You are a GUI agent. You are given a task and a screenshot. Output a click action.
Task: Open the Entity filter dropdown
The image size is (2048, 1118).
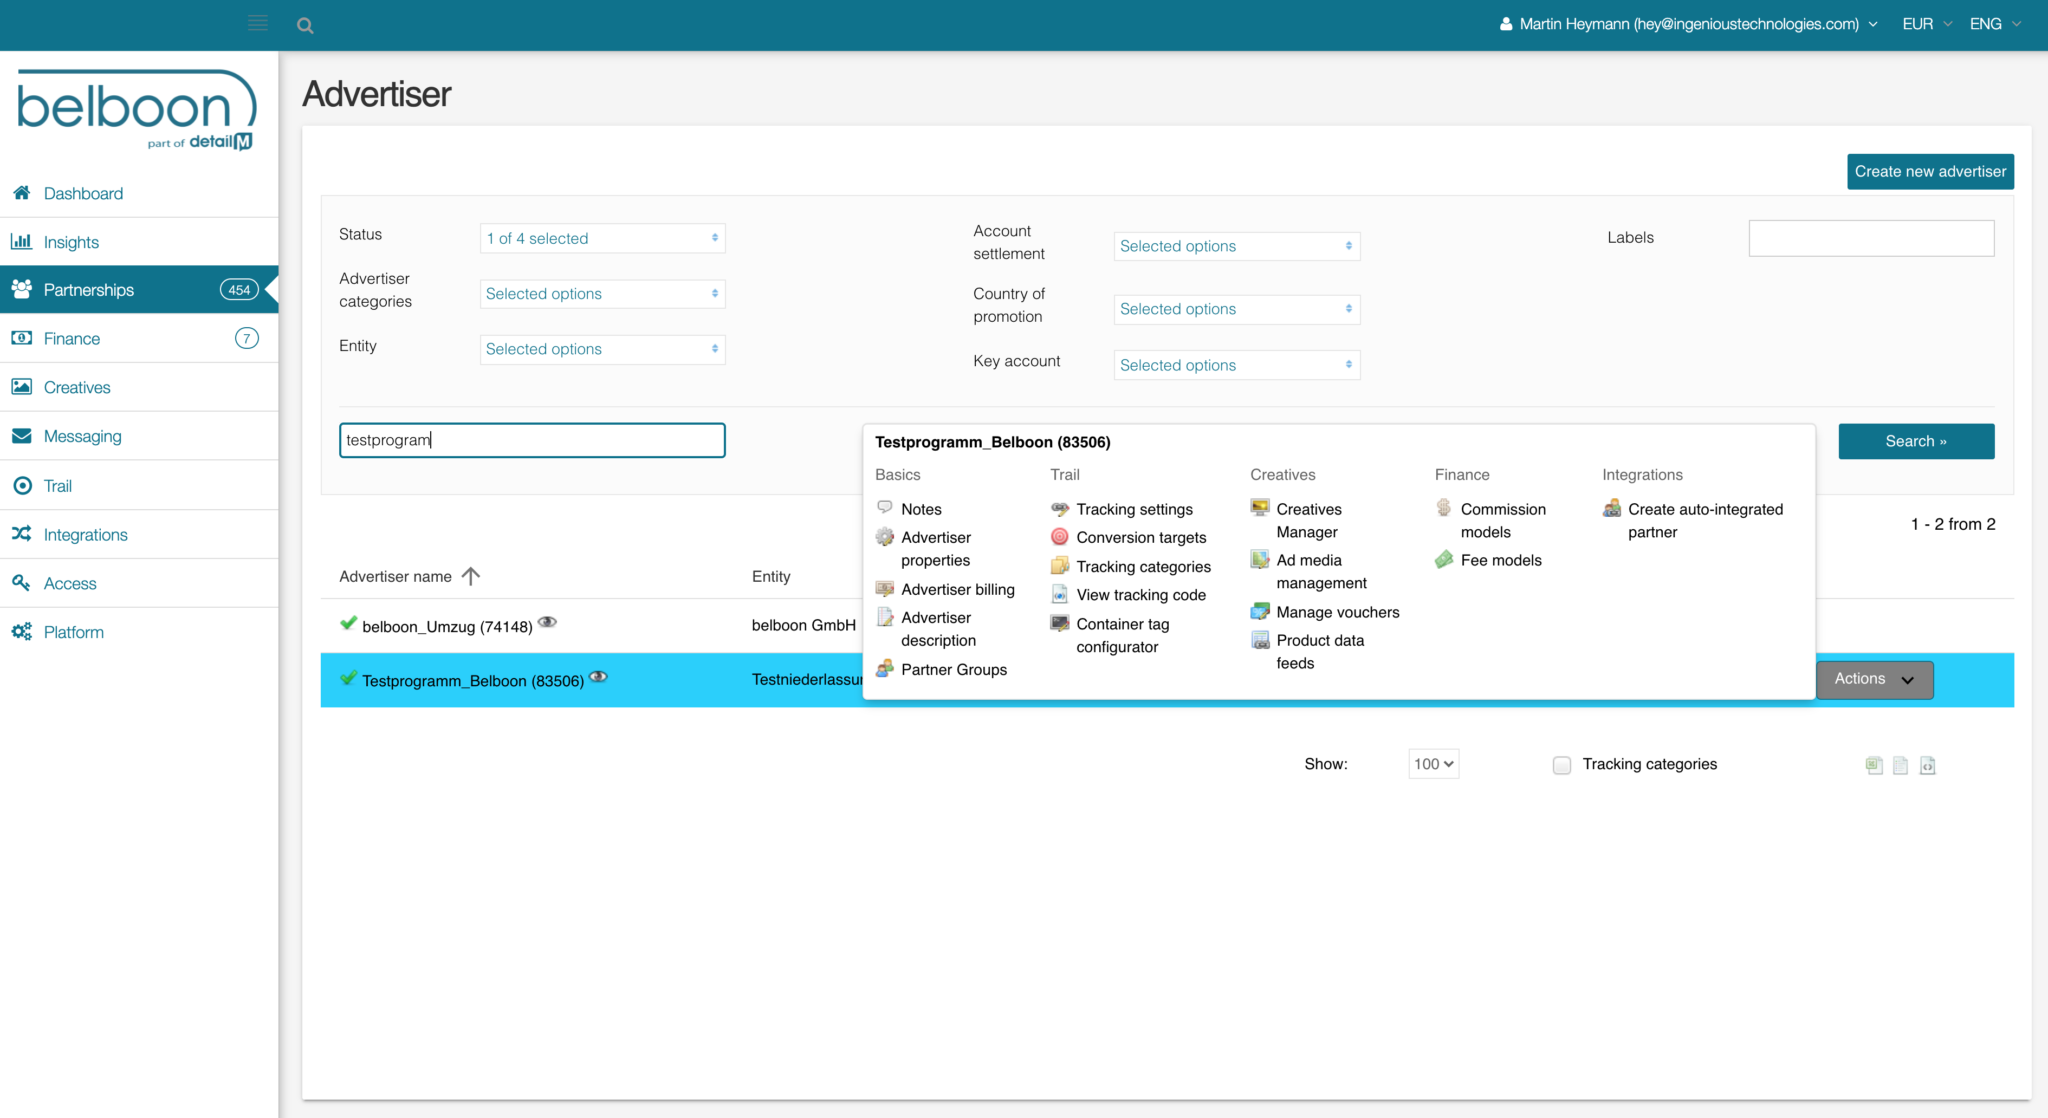603,349
